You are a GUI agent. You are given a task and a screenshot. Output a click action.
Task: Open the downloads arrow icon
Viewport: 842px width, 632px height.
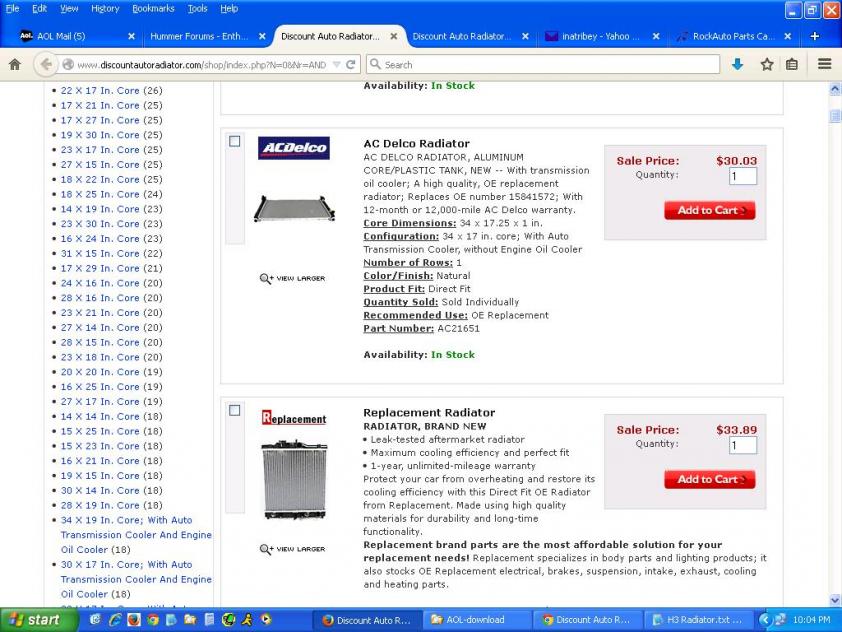(x=738, y=64)
